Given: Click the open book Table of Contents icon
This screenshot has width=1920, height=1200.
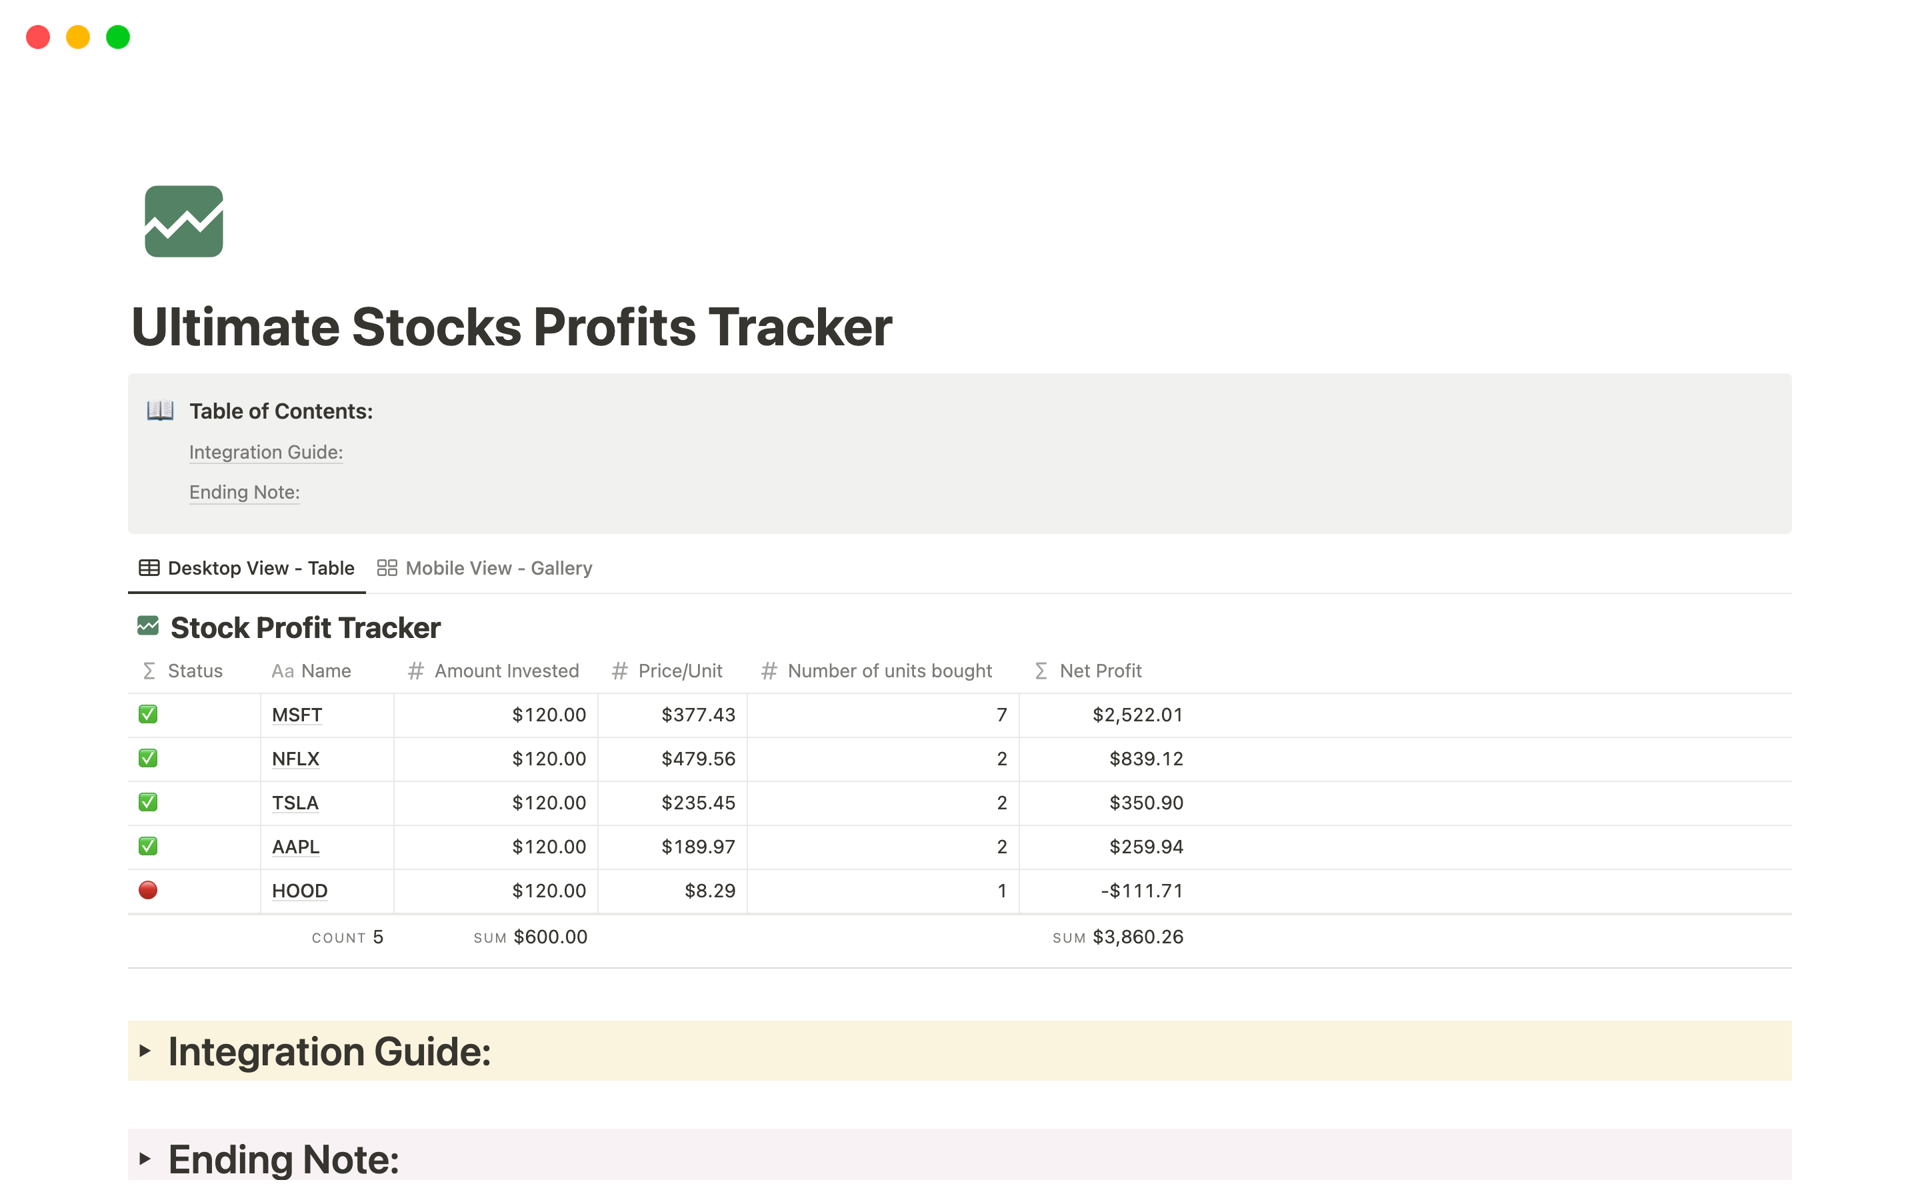Looking at the screenshot, I should click(x=160, y=411).
